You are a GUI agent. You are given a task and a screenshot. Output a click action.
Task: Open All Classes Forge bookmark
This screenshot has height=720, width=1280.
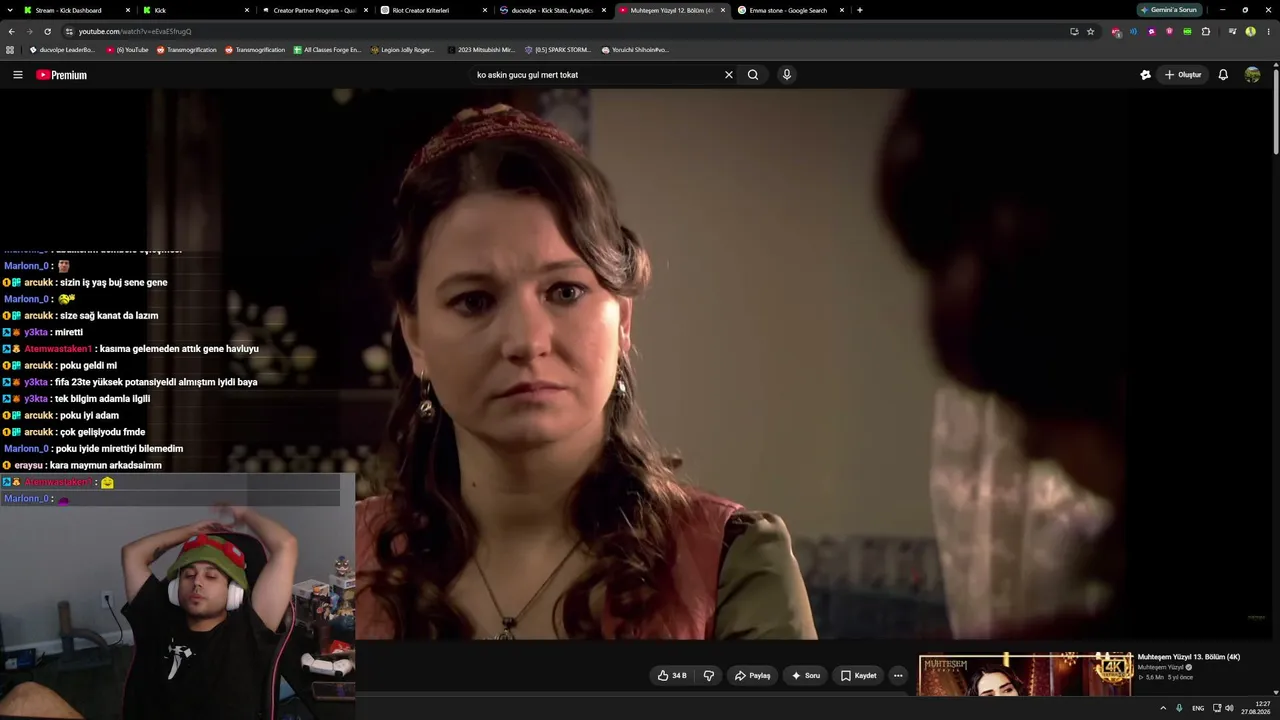click(x=327, y=50)
